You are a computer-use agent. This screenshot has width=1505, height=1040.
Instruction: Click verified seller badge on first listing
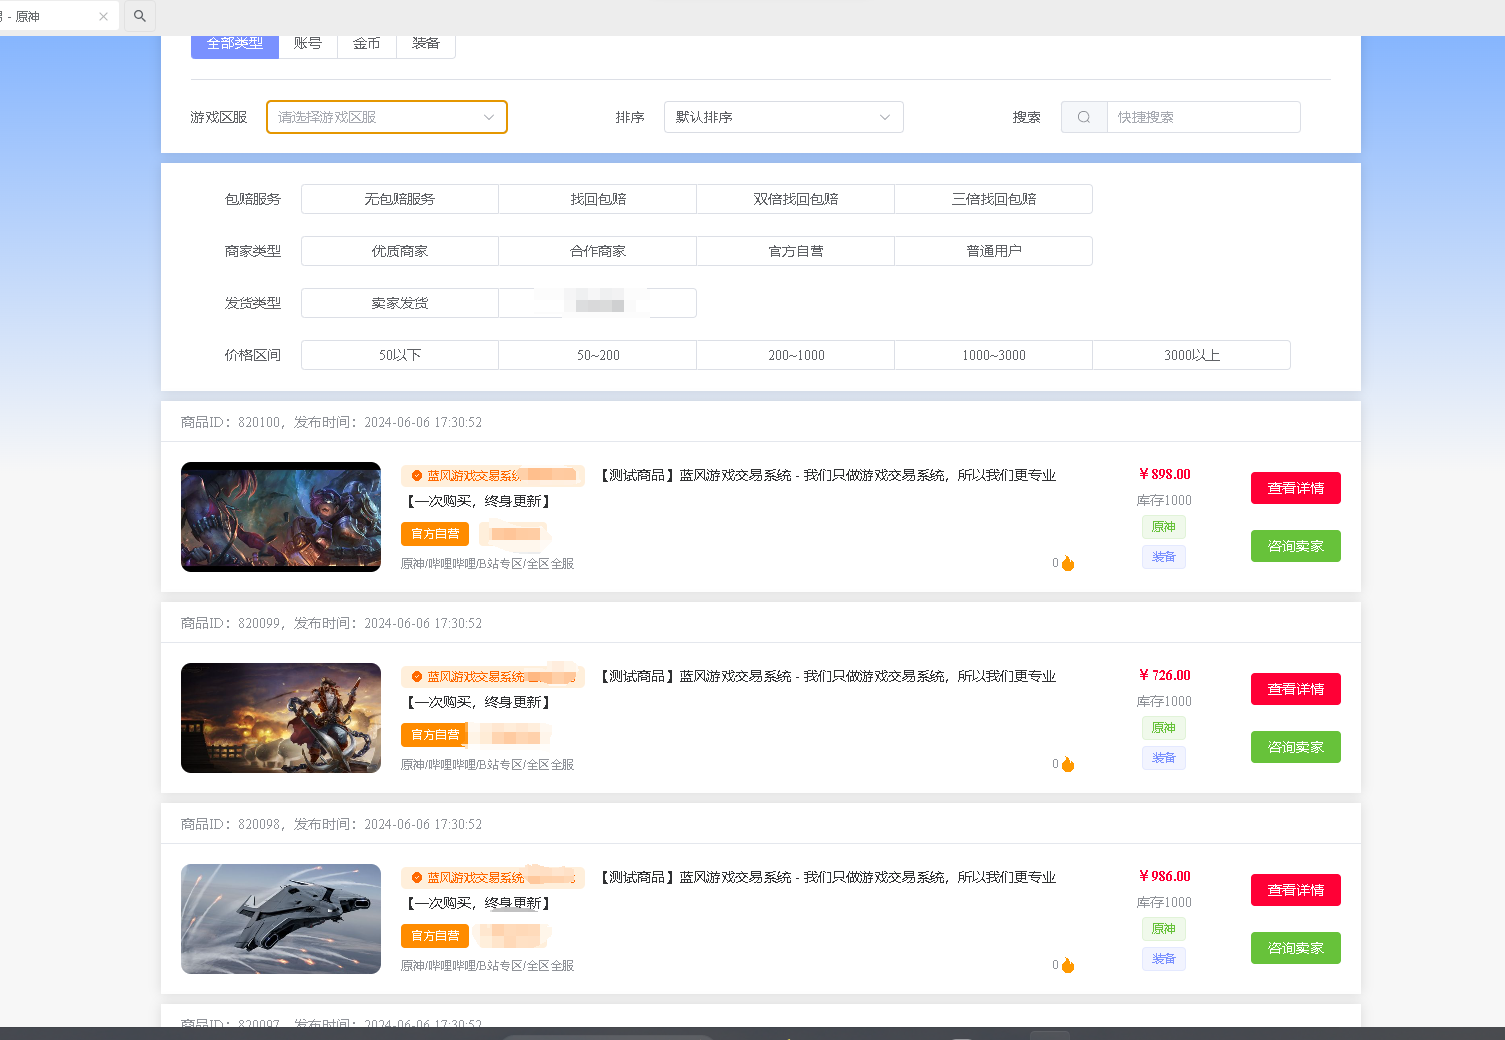(417, 476)
